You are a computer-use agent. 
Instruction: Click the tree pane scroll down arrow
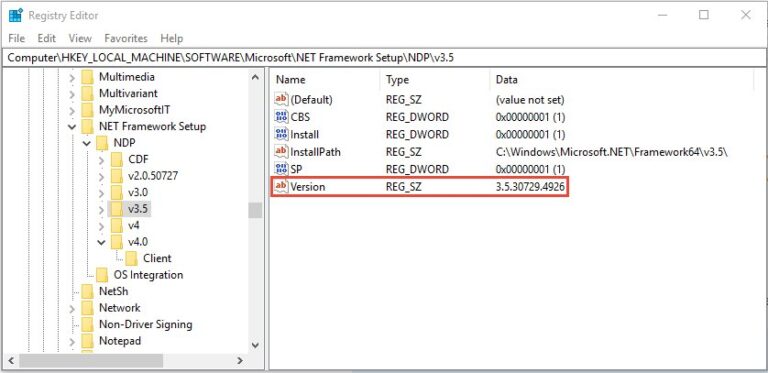(x=255, y=345)
